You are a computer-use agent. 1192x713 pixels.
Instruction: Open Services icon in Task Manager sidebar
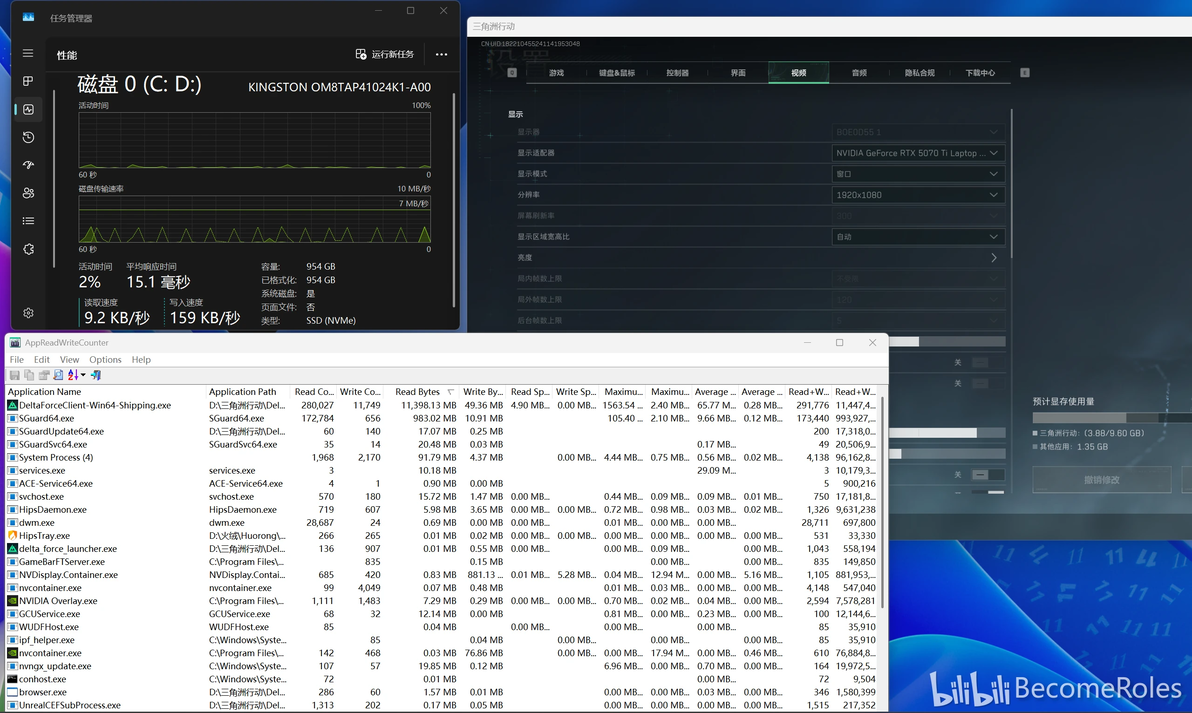click(x=28, y=249)
